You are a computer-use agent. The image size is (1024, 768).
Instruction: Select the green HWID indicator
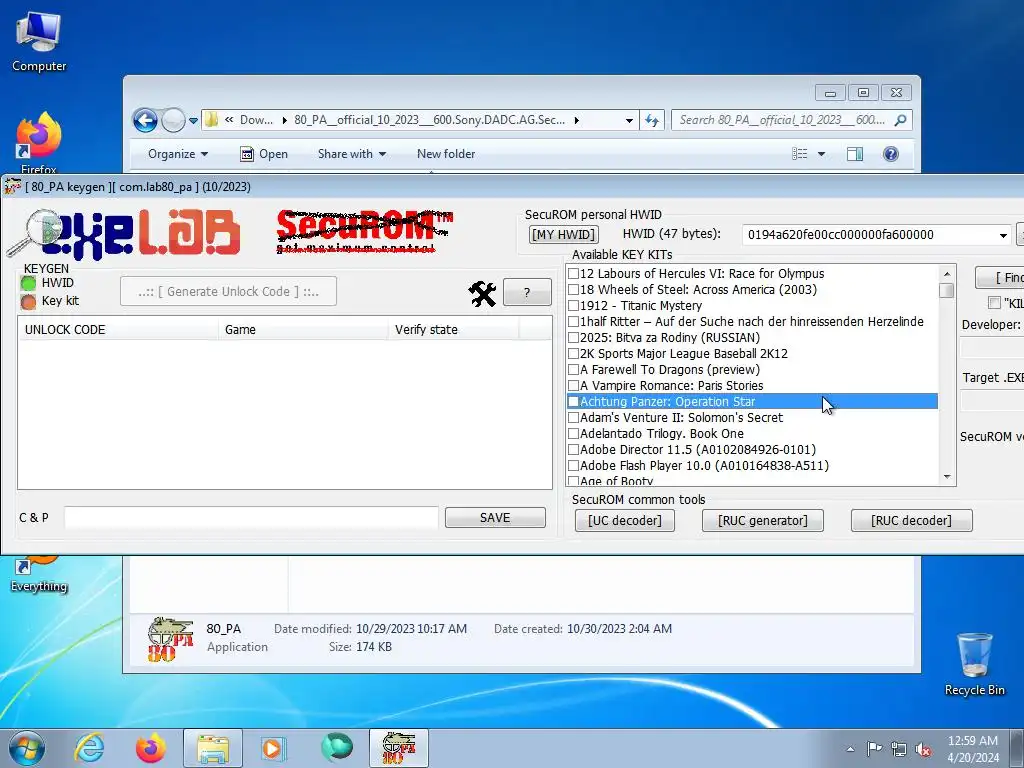tap(28, 283)
